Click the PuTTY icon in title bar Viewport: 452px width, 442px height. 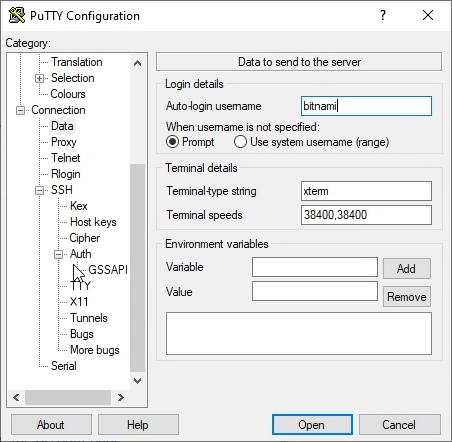click(17, 15)
